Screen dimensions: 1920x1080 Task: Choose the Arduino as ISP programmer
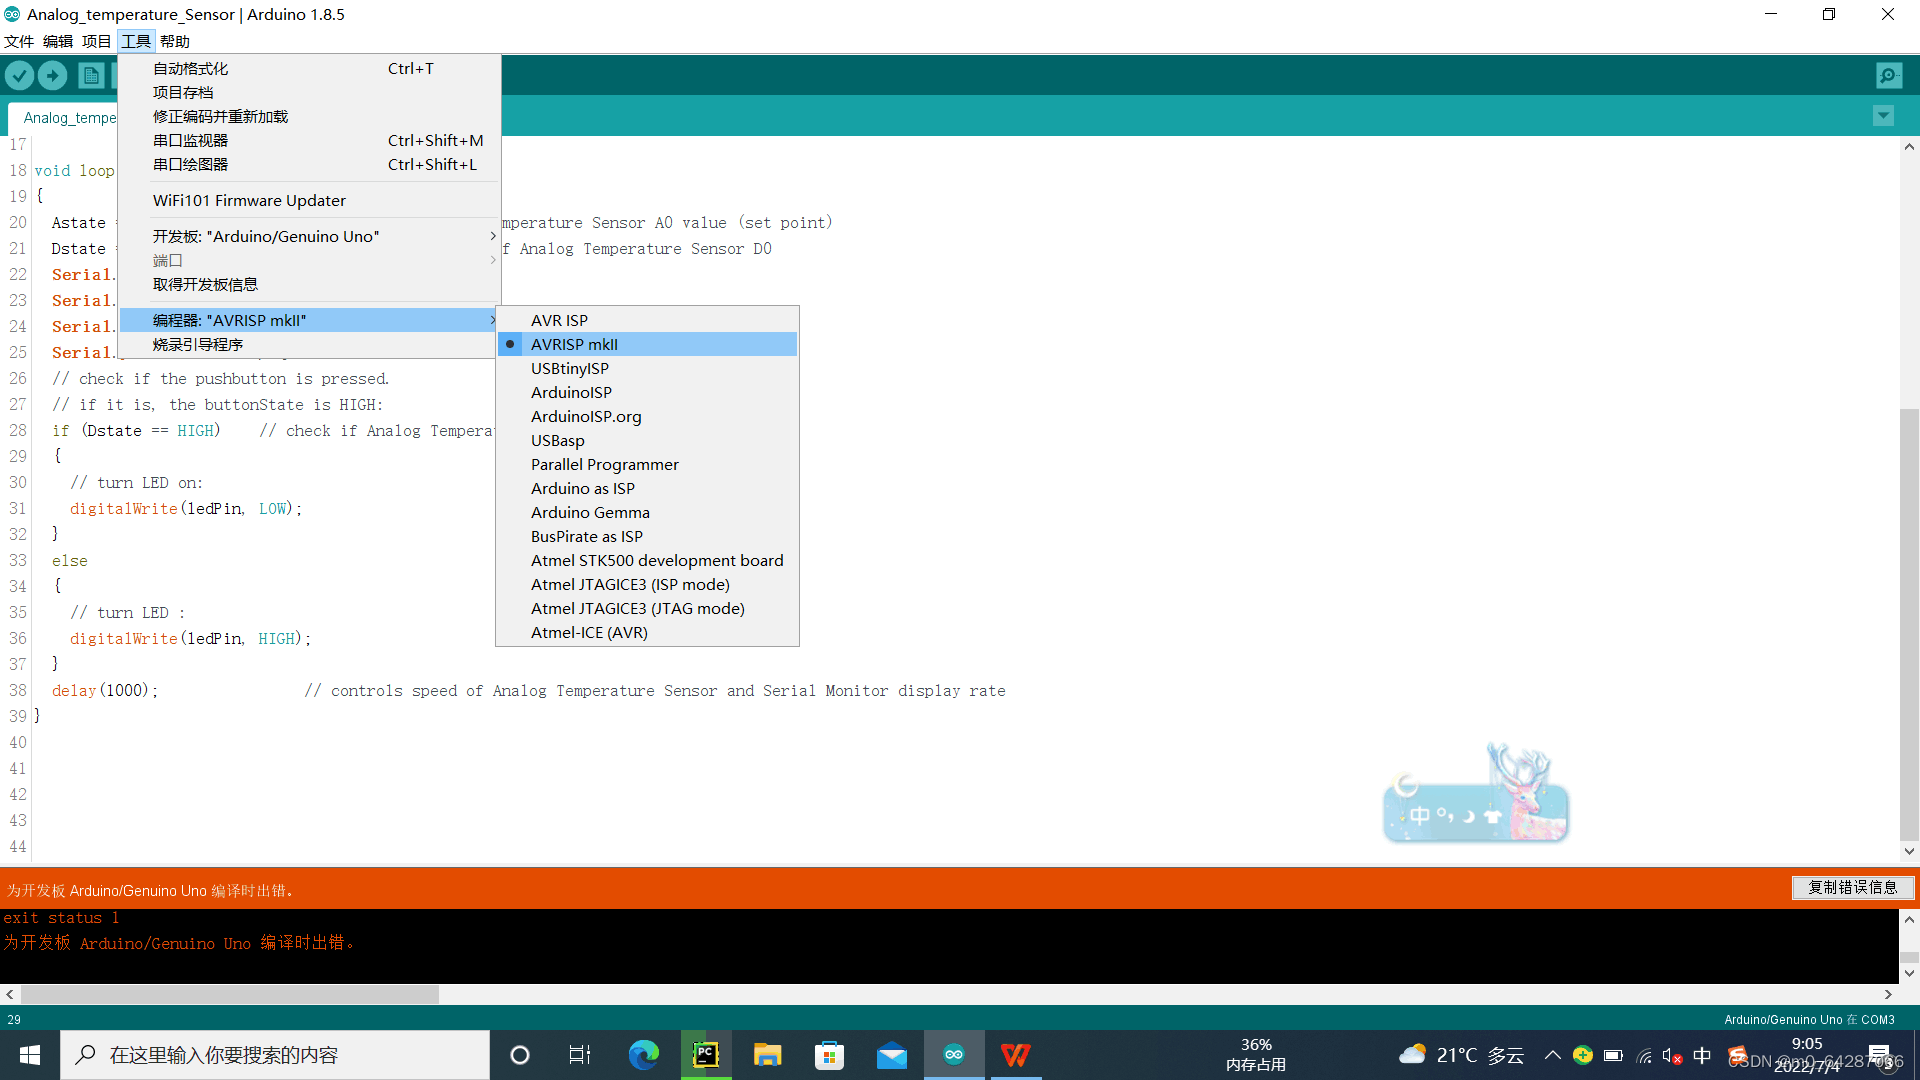click(x=582, y=488)
